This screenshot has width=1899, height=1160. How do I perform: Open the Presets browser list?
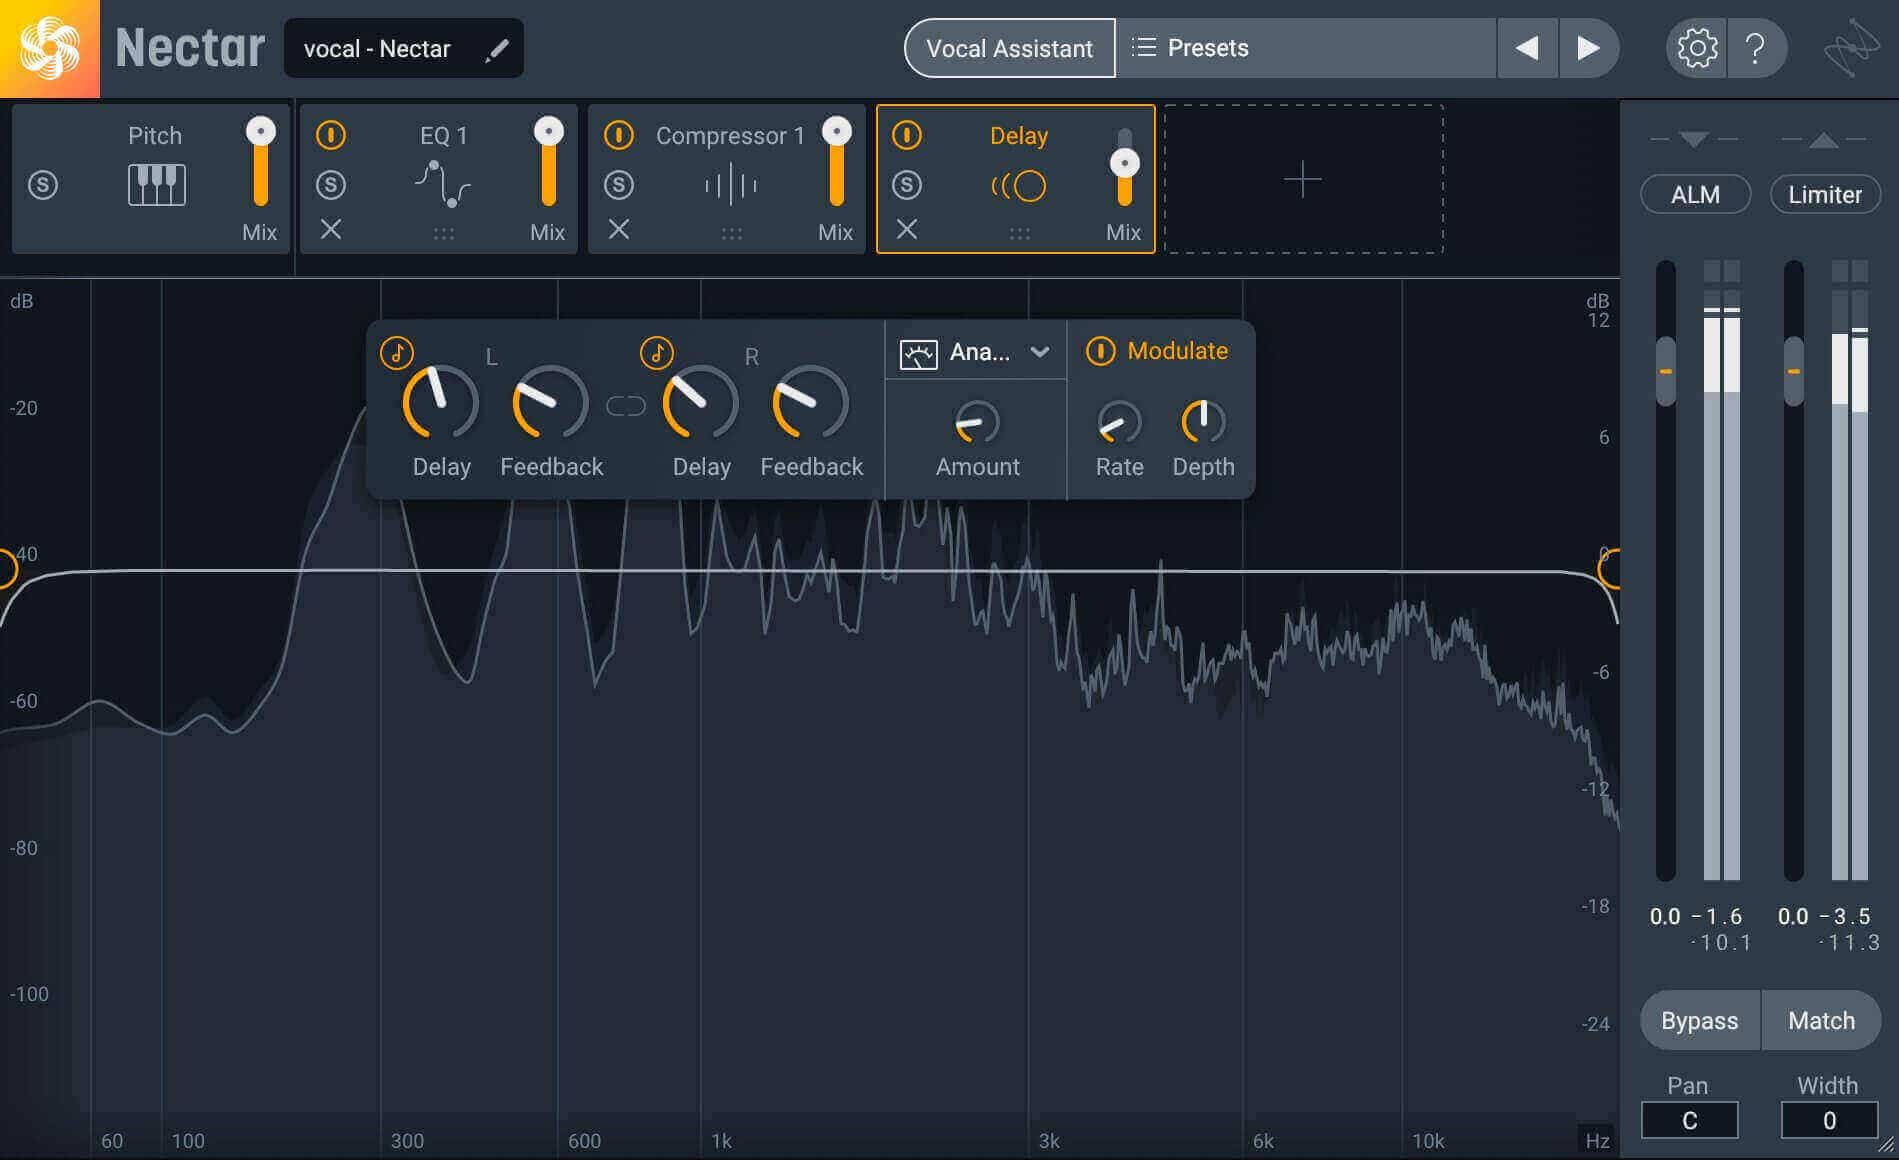1305,48
